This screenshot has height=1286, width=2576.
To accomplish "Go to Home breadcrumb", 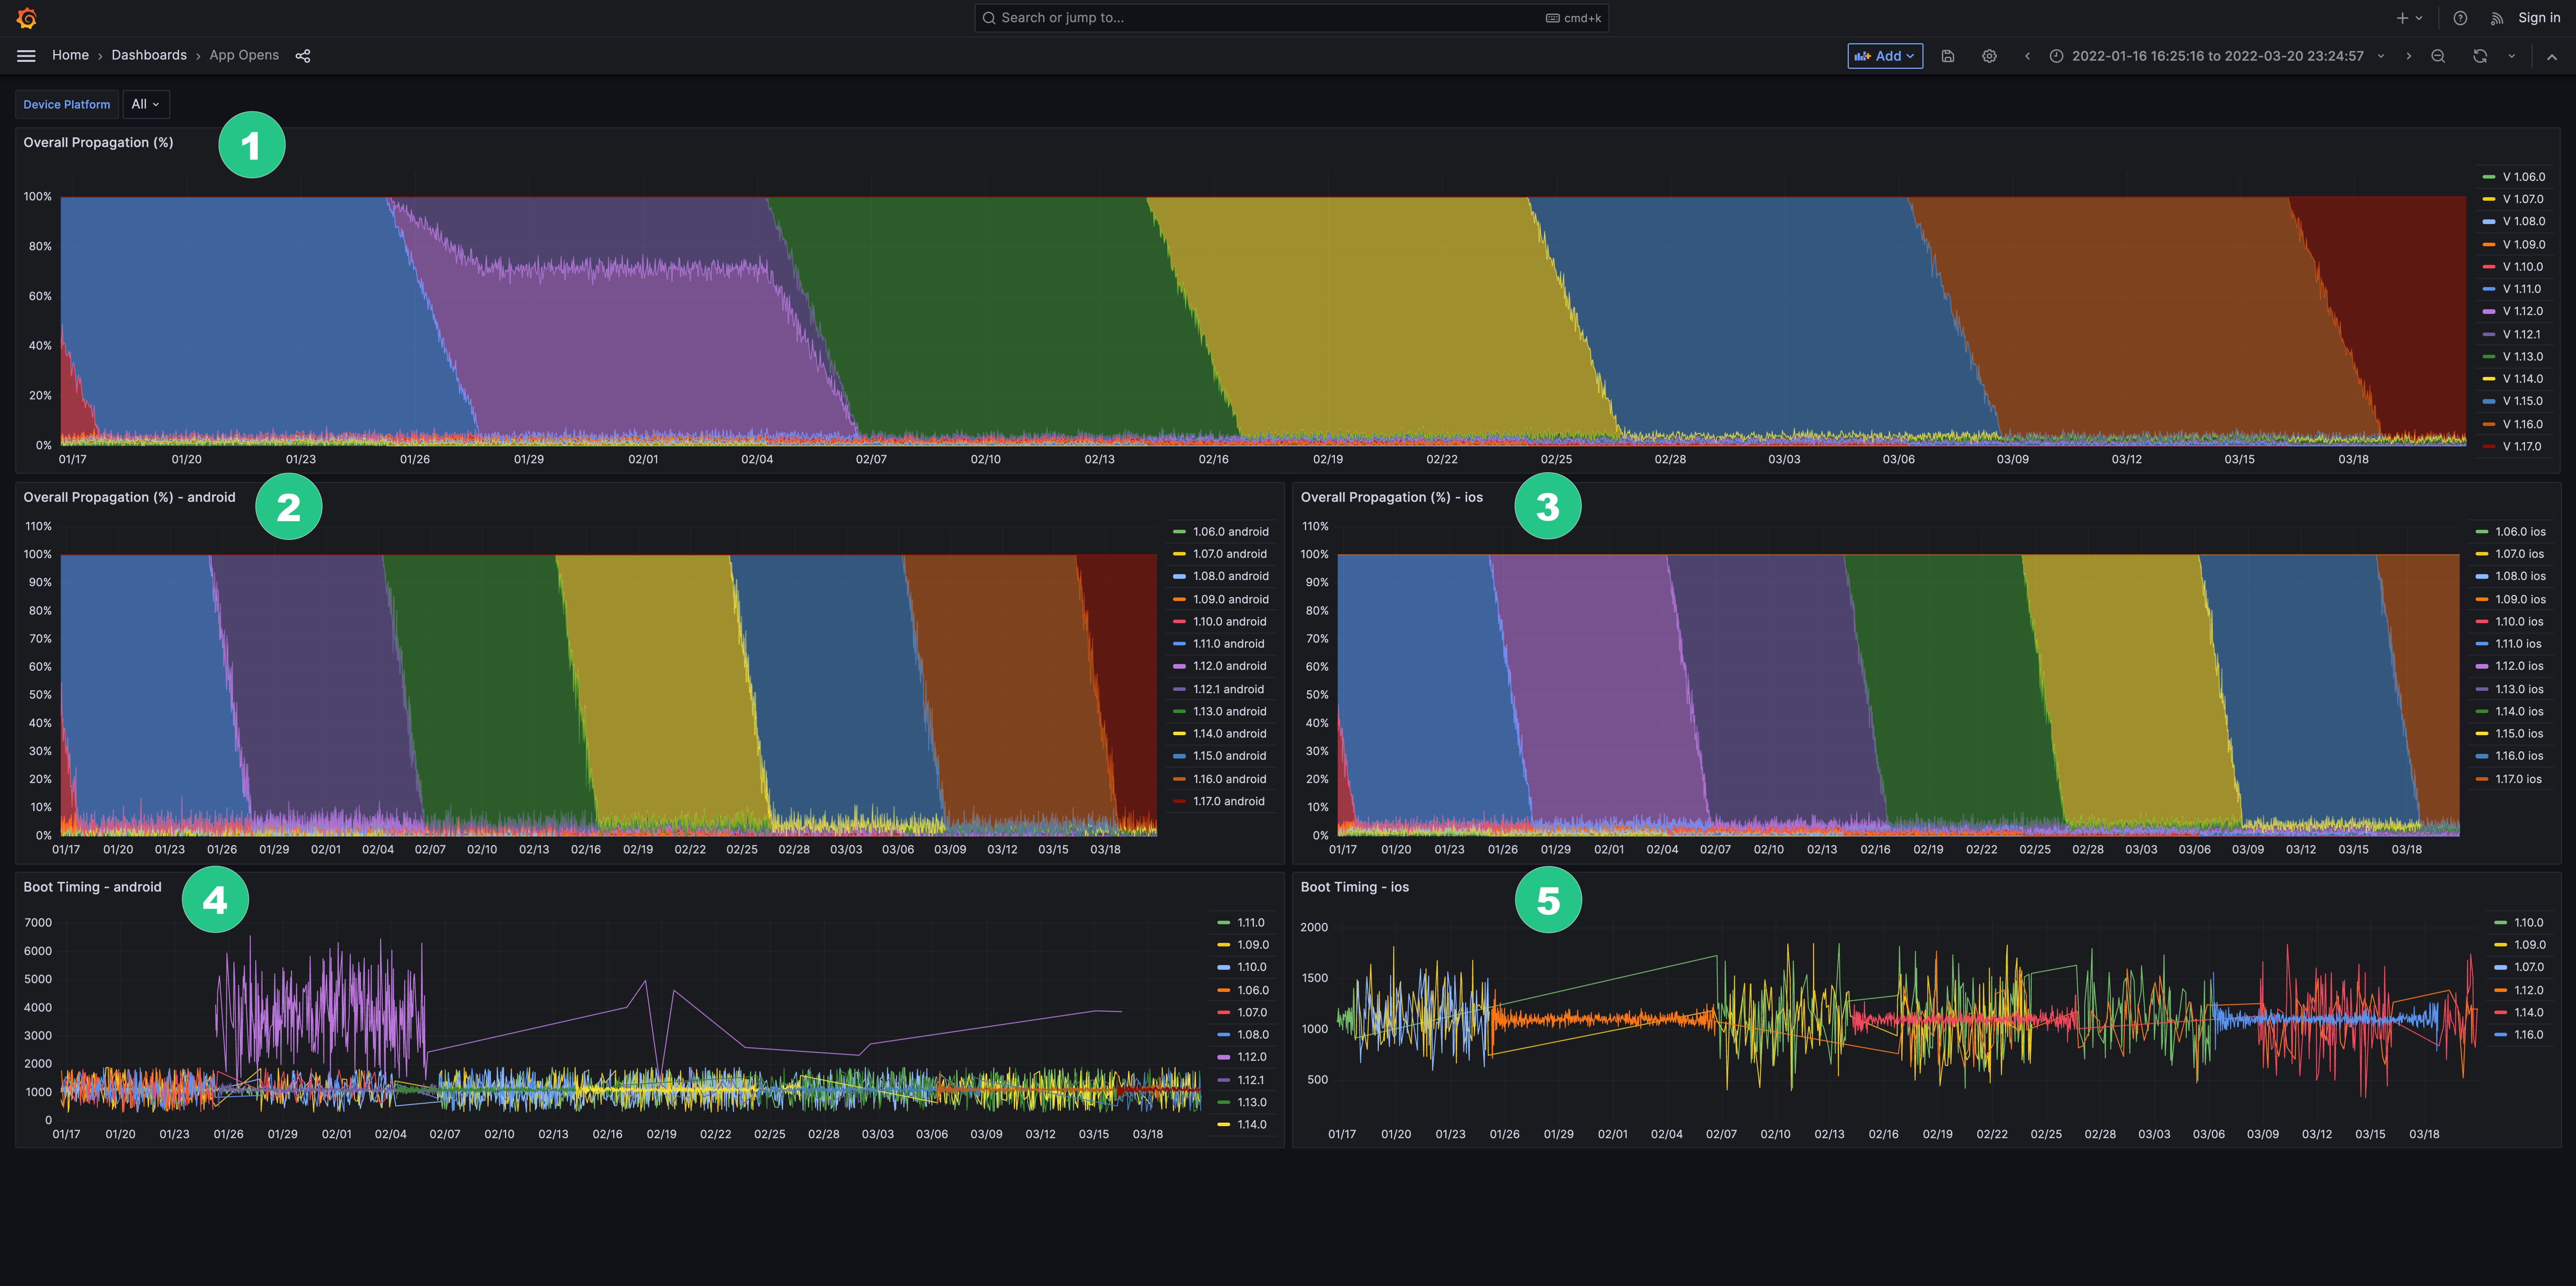I will tap(70, 55).
